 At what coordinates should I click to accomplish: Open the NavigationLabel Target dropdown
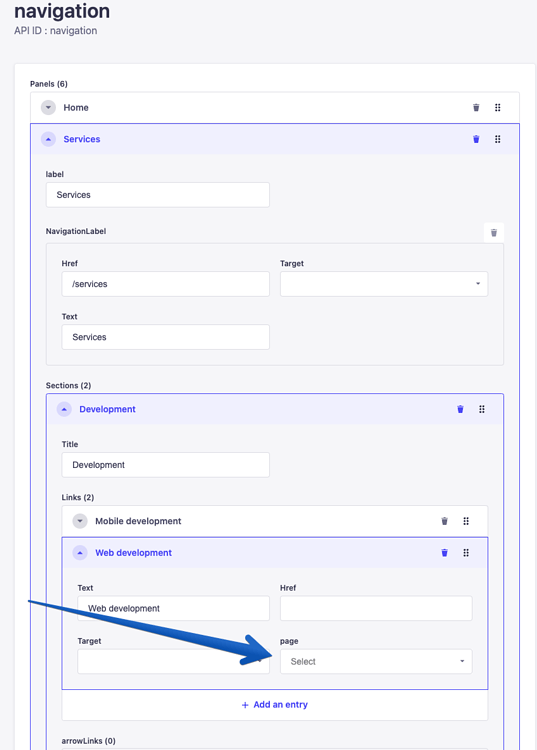coord(384,284)
